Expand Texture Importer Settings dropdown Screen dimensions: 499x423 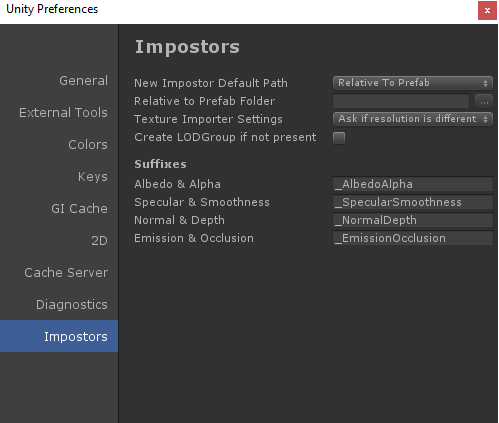pos(413,119)
